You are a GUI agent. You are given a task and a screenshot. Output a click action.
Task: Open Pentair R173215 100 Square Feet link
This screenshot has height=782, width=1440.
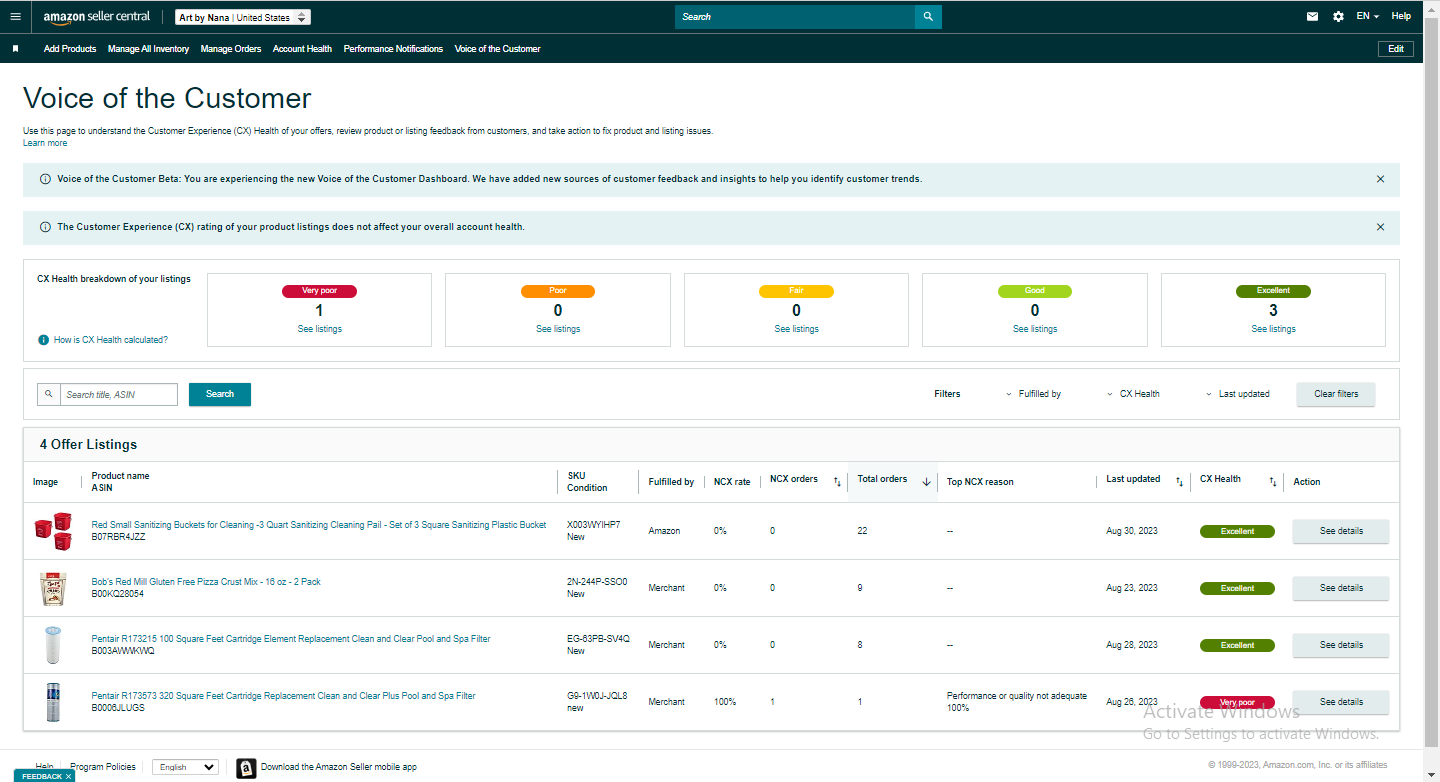[x=291, y=639]
